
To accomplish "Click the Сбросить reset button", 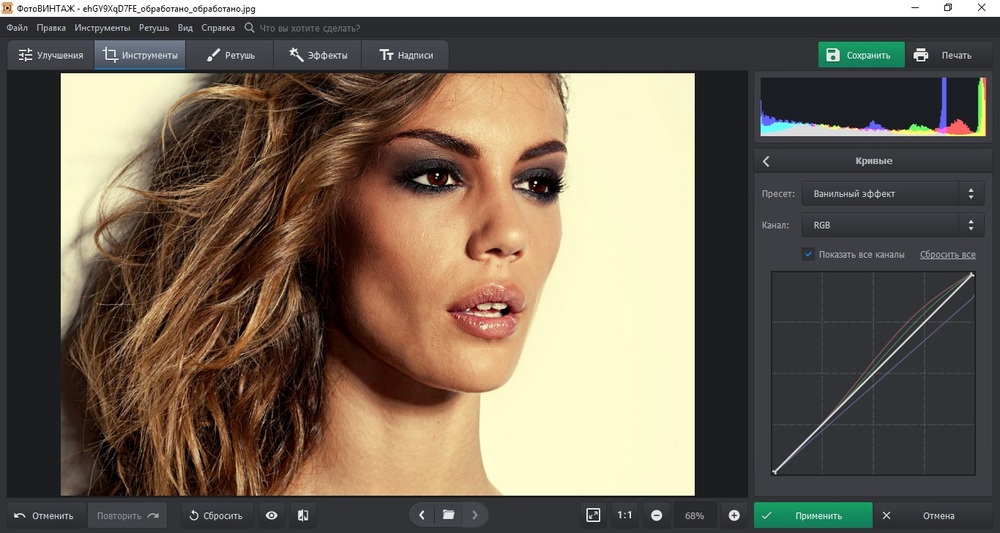I will tap(216, 516).
